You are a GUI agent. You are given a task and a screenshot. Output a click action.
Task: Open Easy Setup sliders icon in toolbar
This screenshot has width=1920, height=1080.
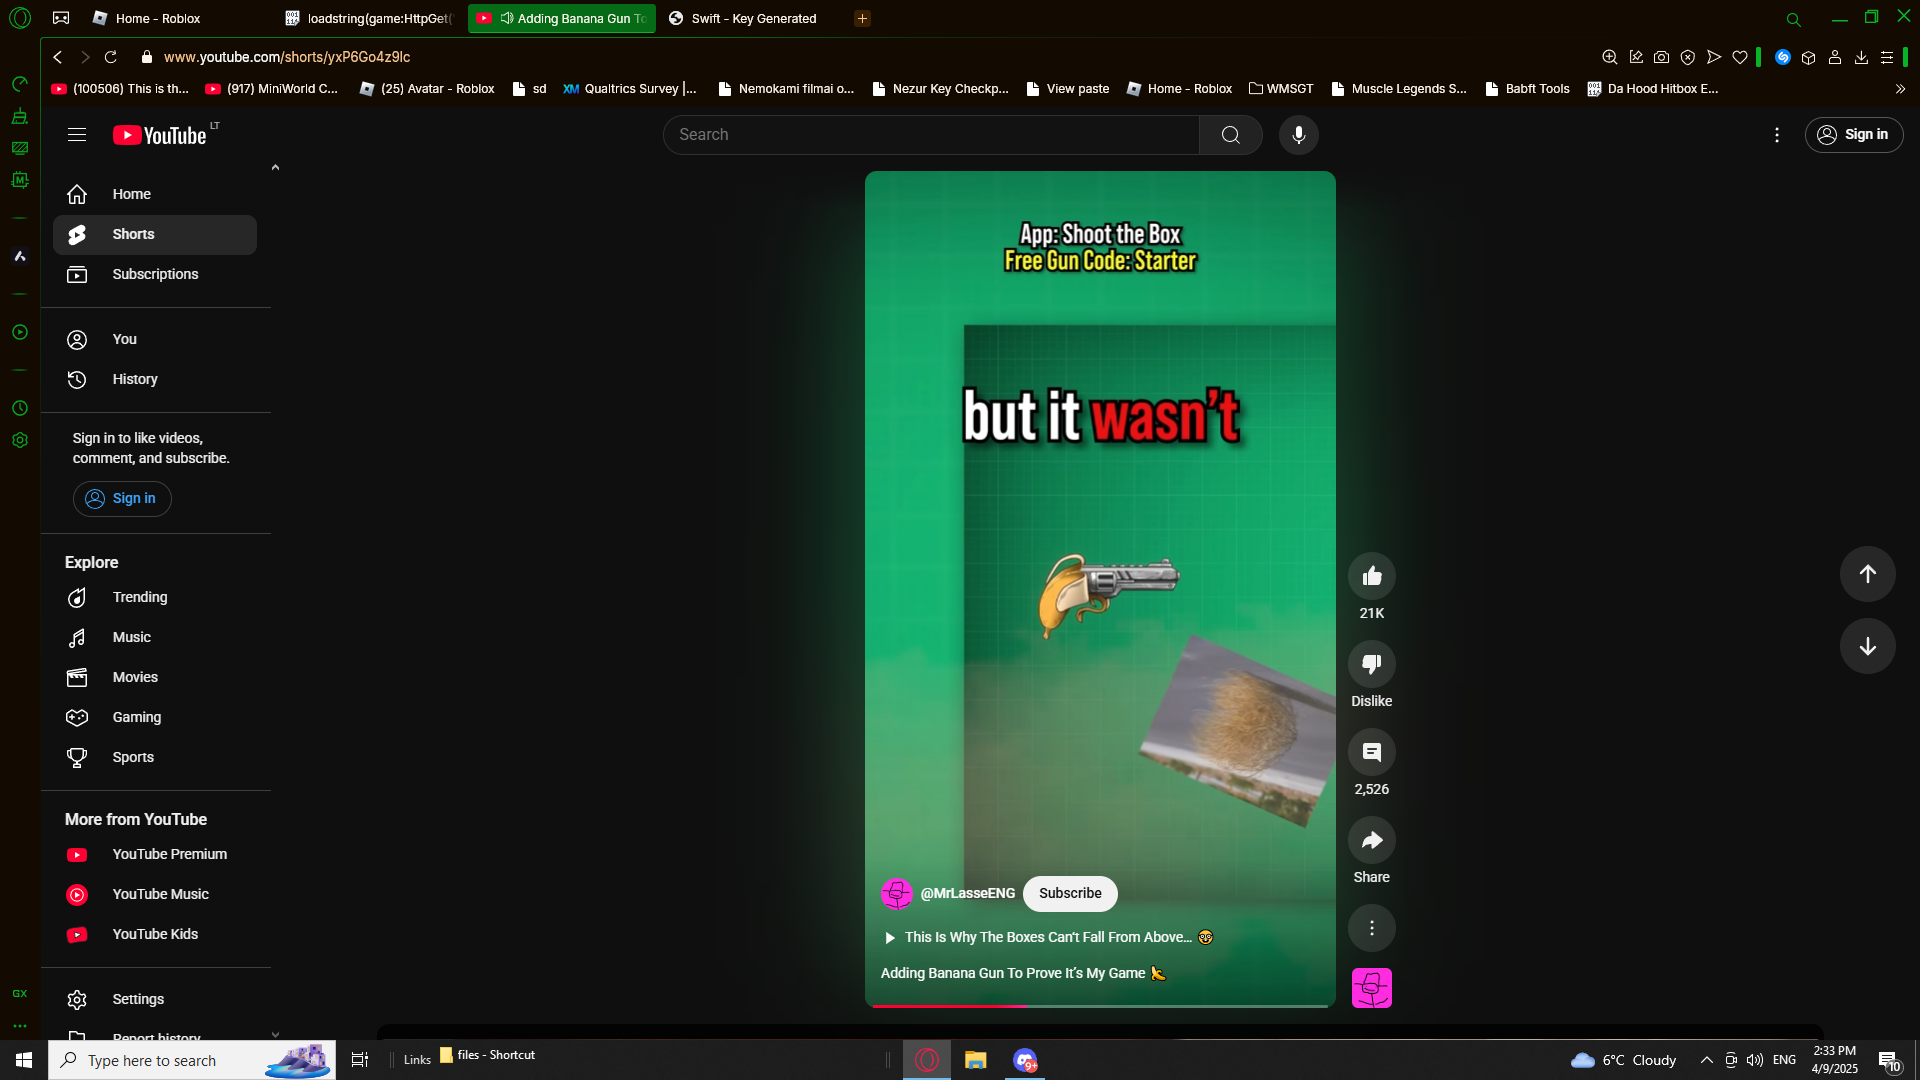(x=1887, y=58)
